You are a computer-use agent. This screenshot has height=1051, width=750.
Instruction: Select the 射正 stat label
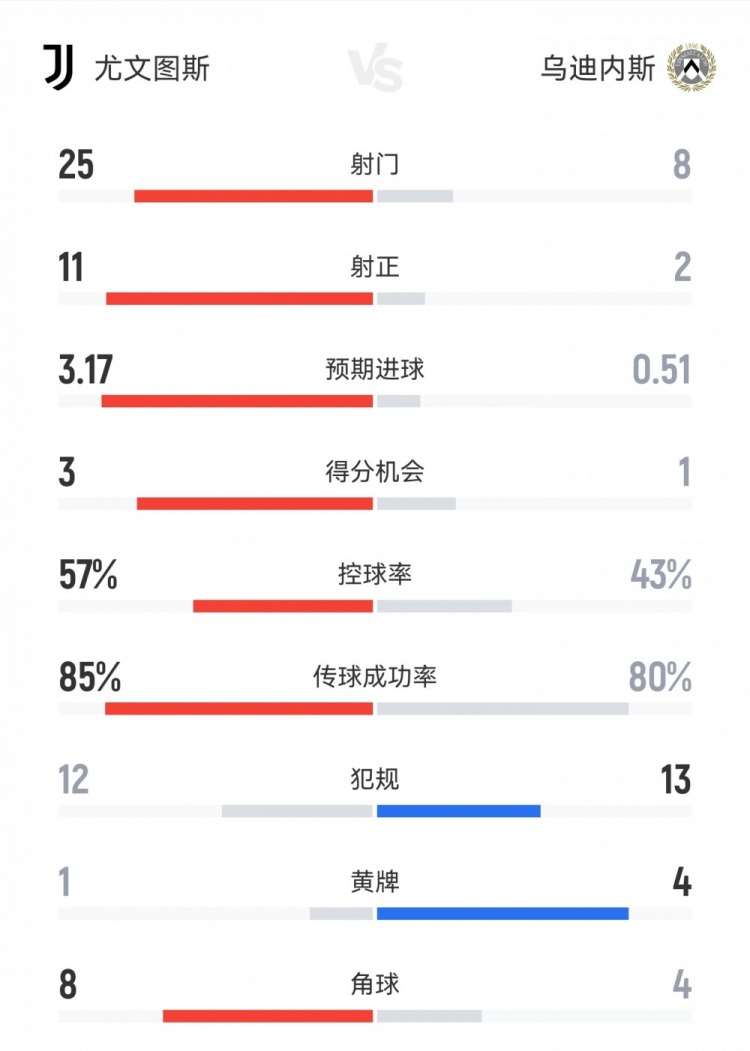click(375, 267)
